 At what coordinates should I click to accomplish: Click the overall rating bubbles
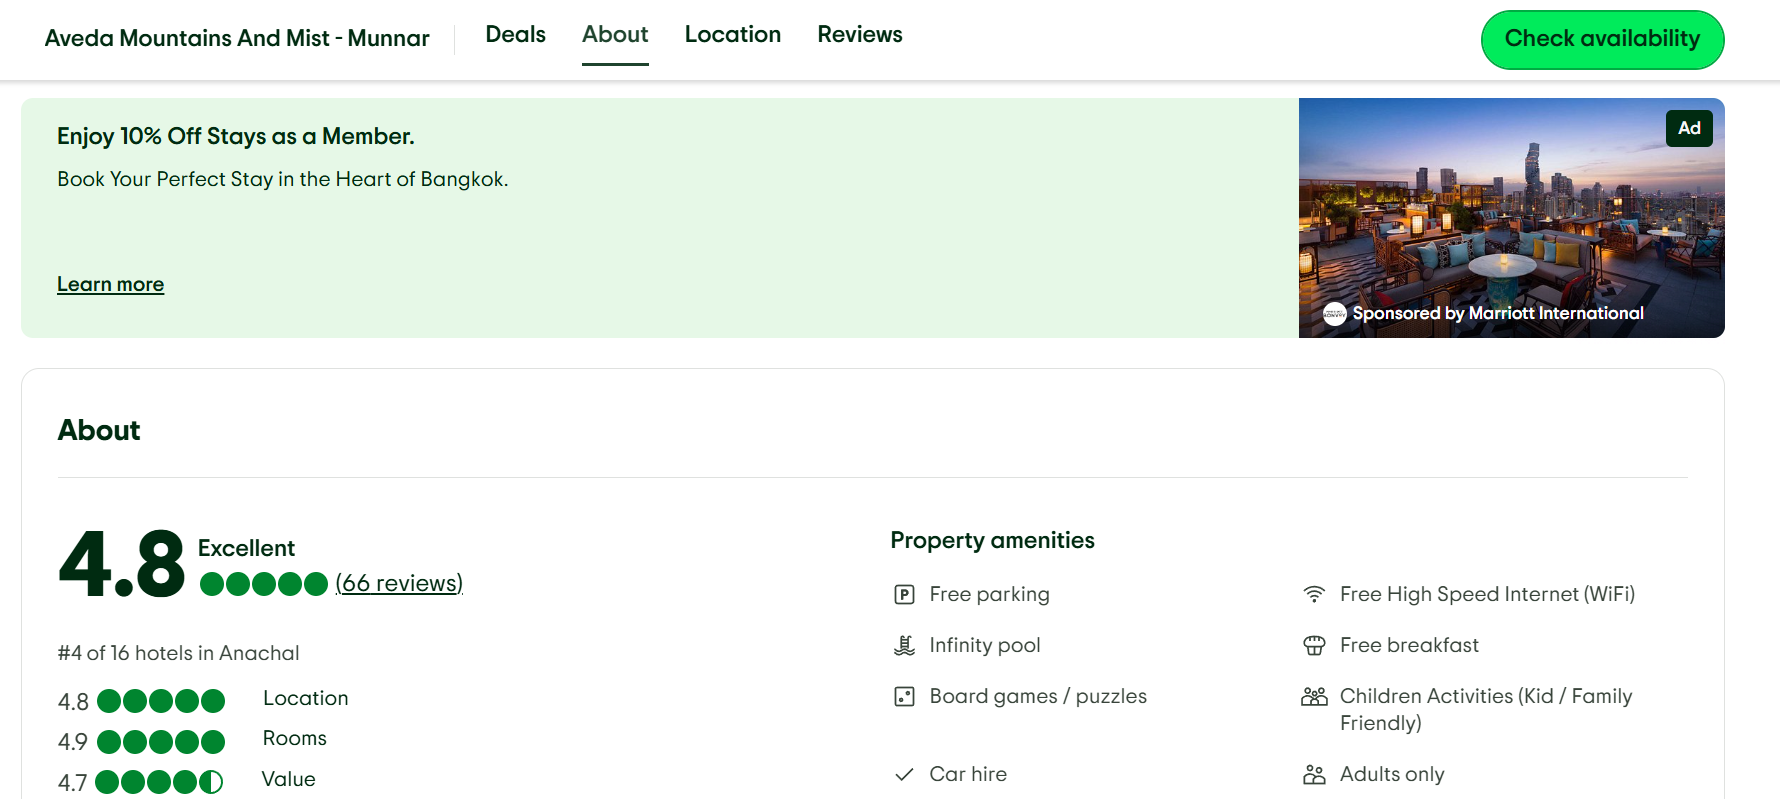click(x=264, y=584)
